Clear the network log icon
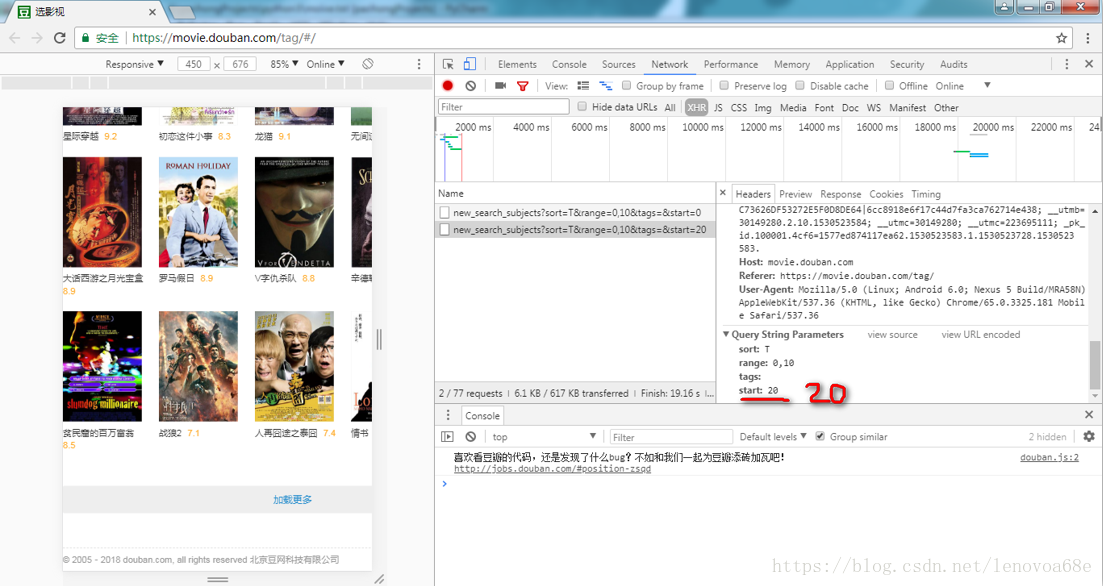This screenshot has height=586, width=1103. [471, 86]
